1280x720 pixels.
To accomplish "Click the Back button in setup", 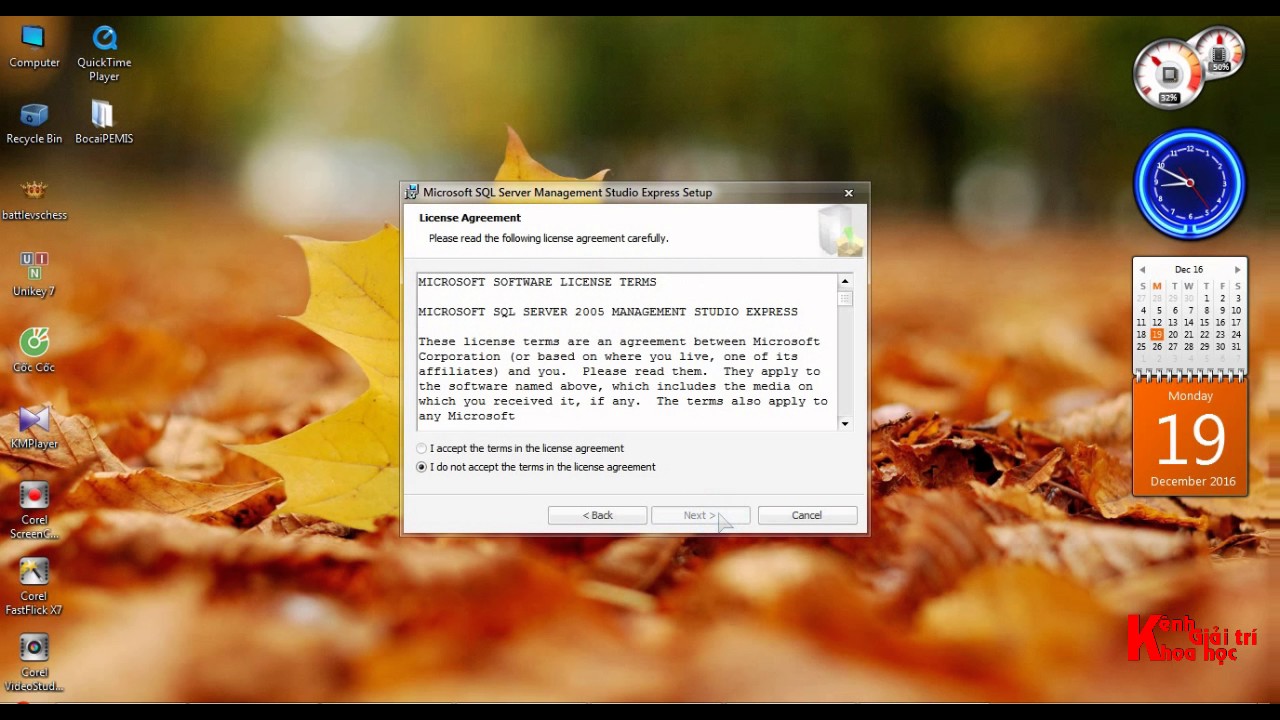I will pyautogui.click(x=597, y=515).
